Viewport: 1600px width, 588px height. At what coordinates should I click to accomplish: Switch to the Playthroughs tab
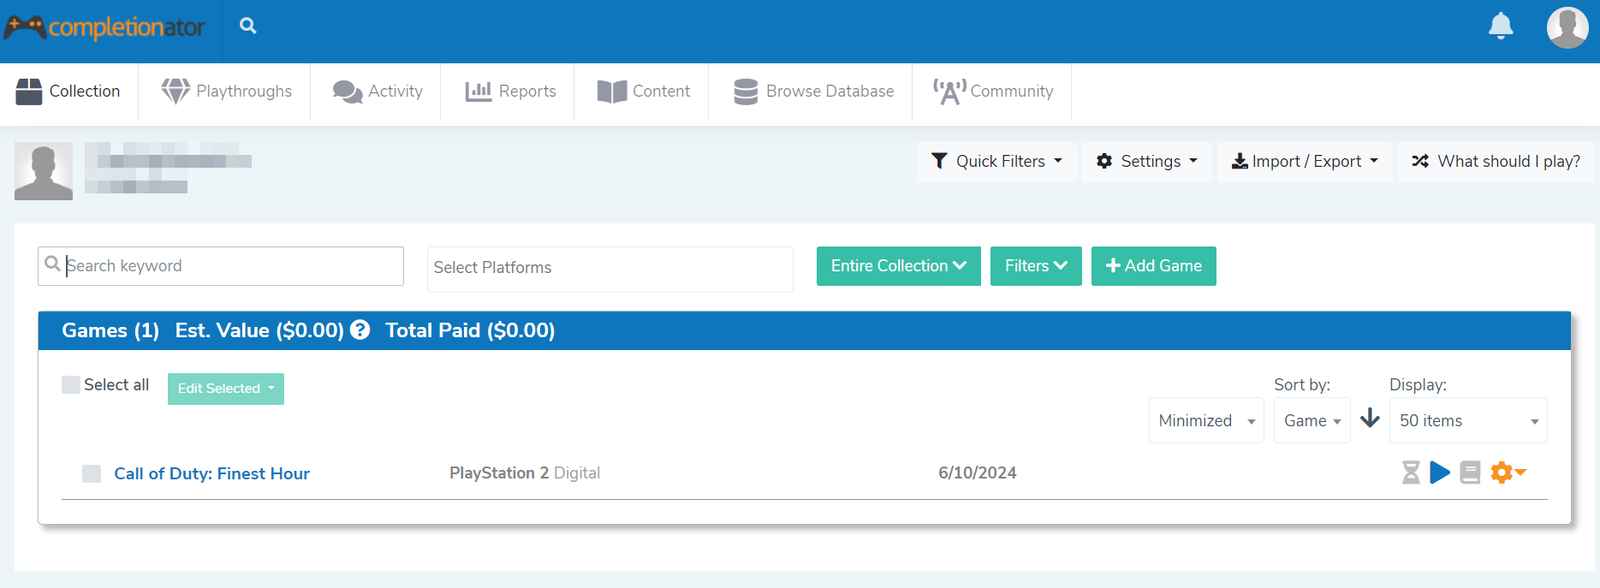click(227, 91)
